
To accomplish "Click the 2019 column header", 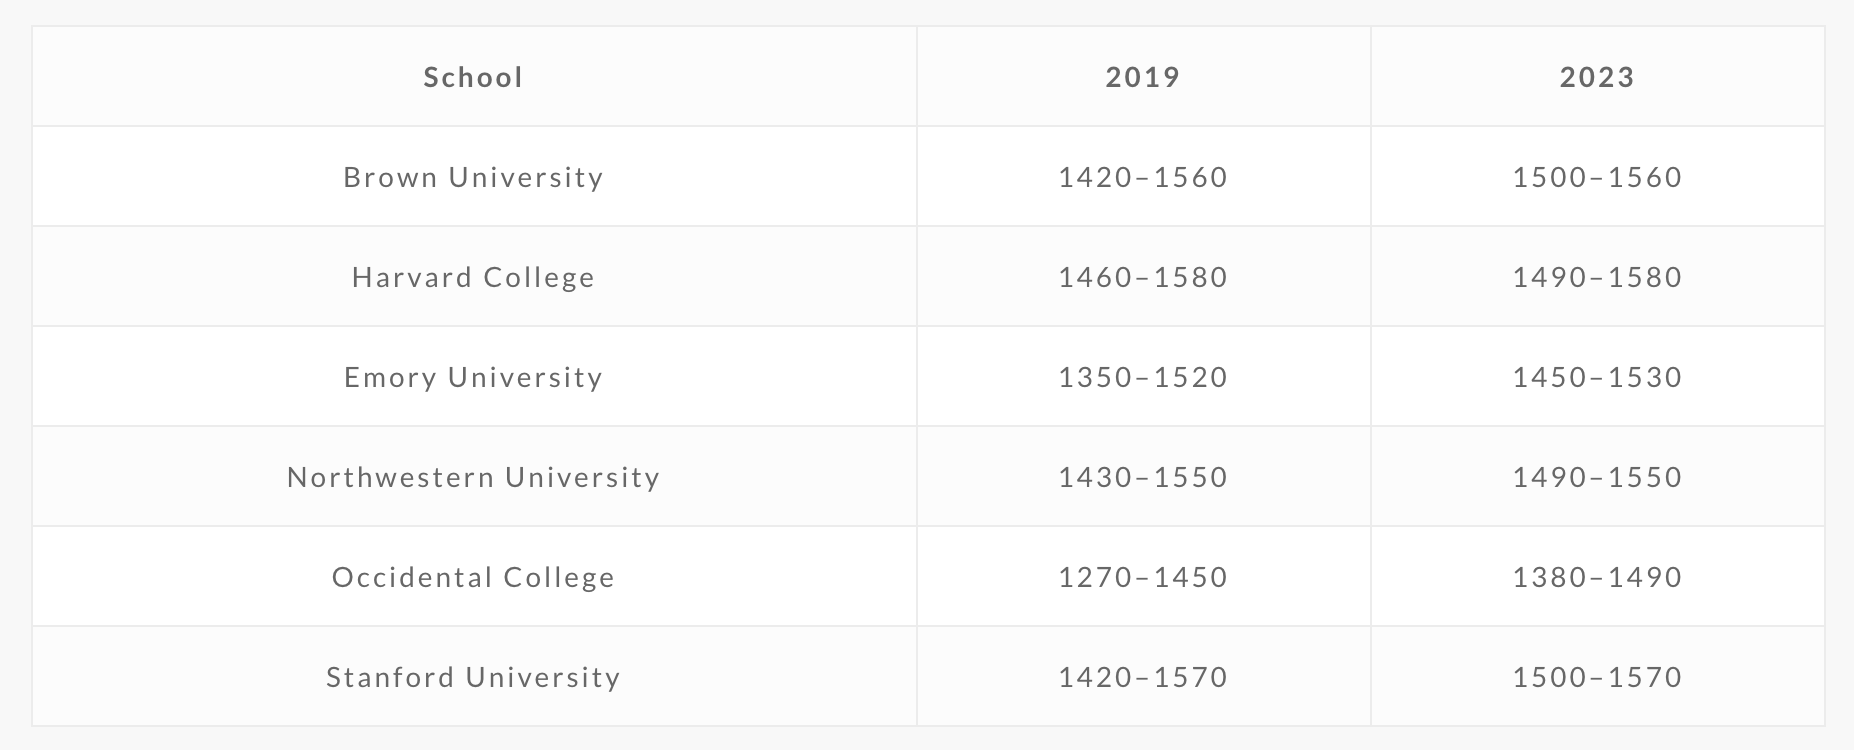I will click(1143, 77).
